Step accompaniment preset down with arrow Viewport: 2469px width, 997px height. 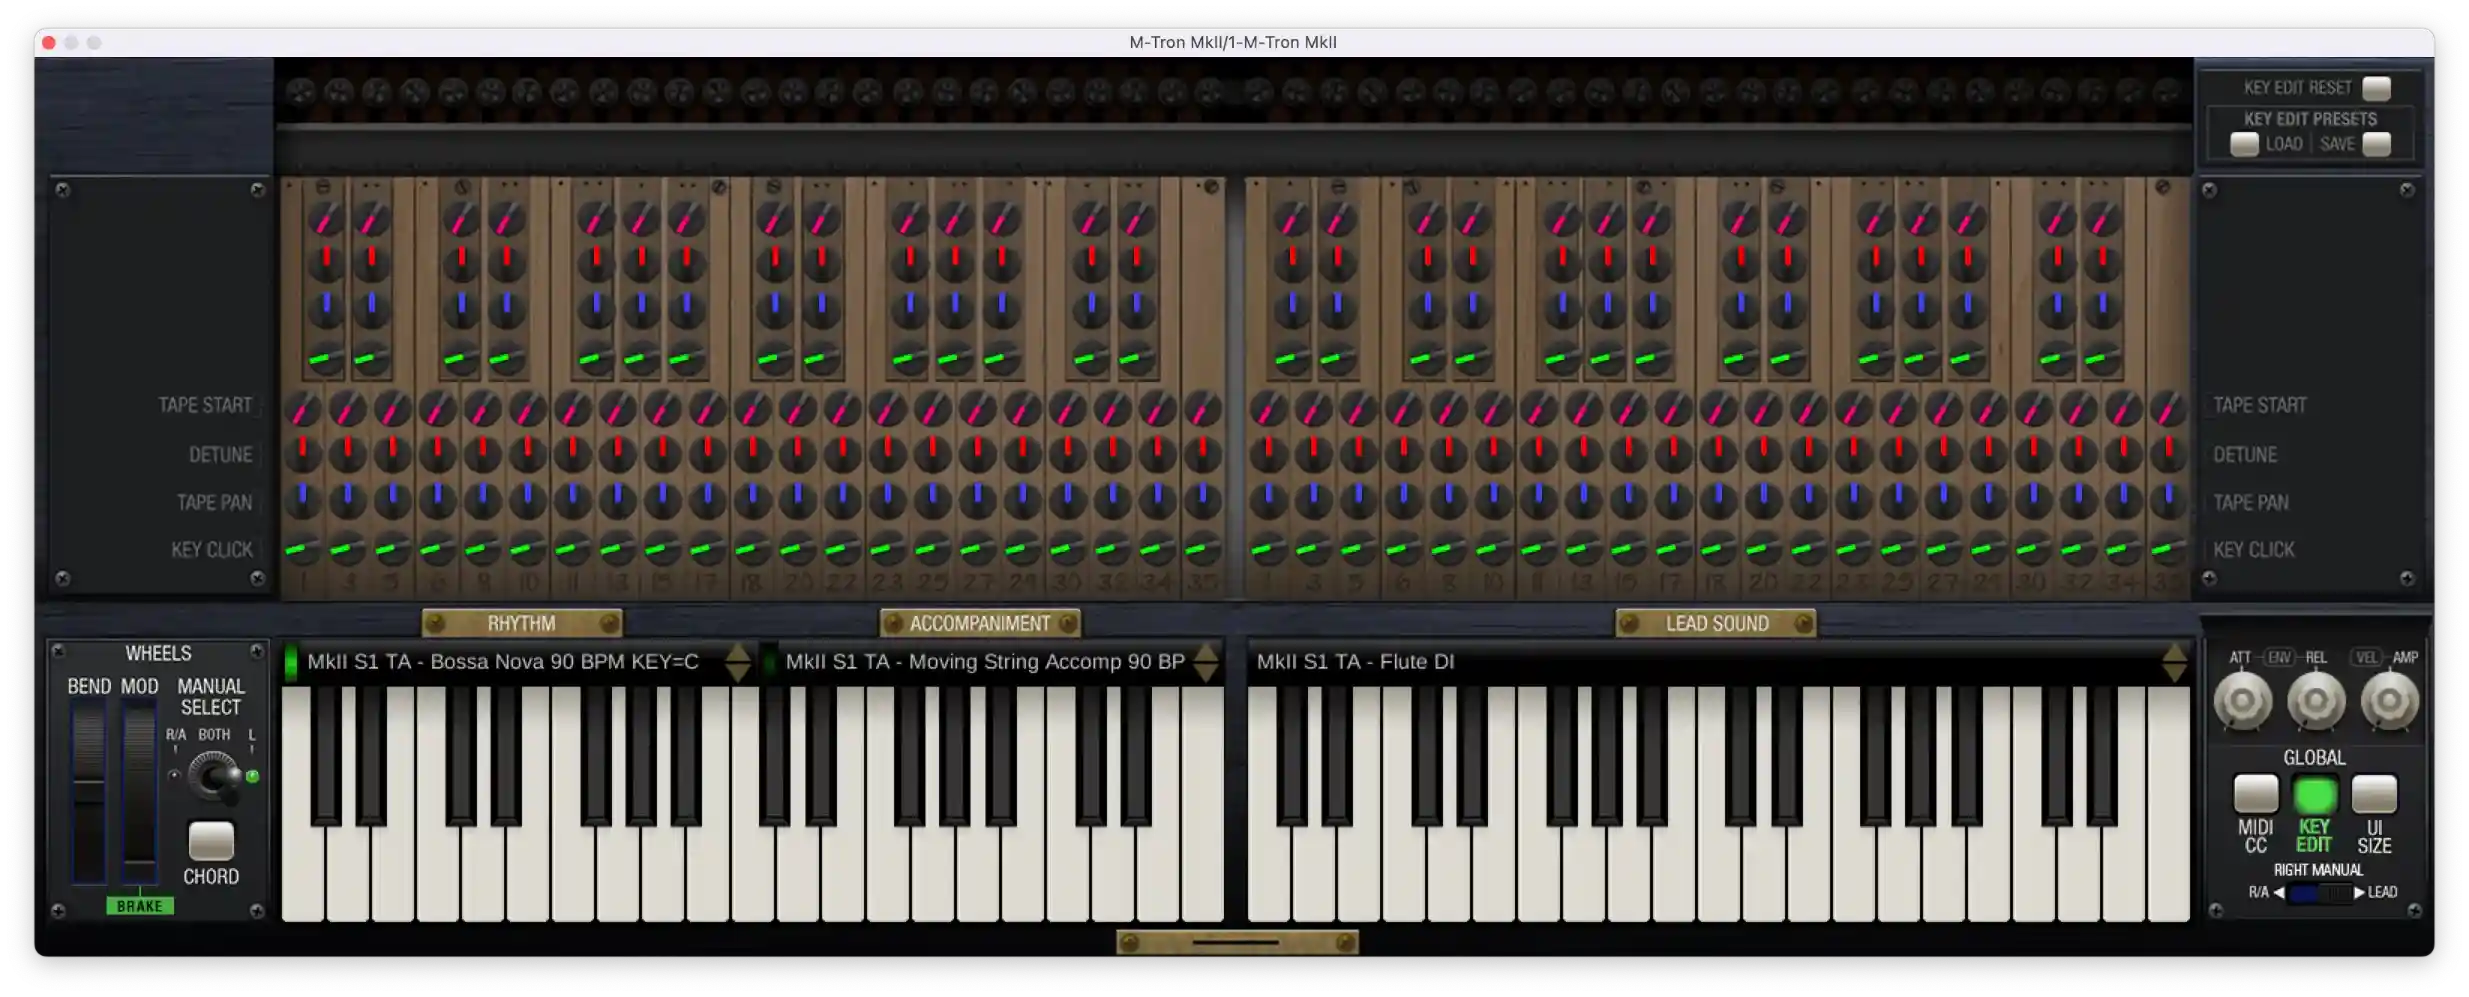[1207, 673]
